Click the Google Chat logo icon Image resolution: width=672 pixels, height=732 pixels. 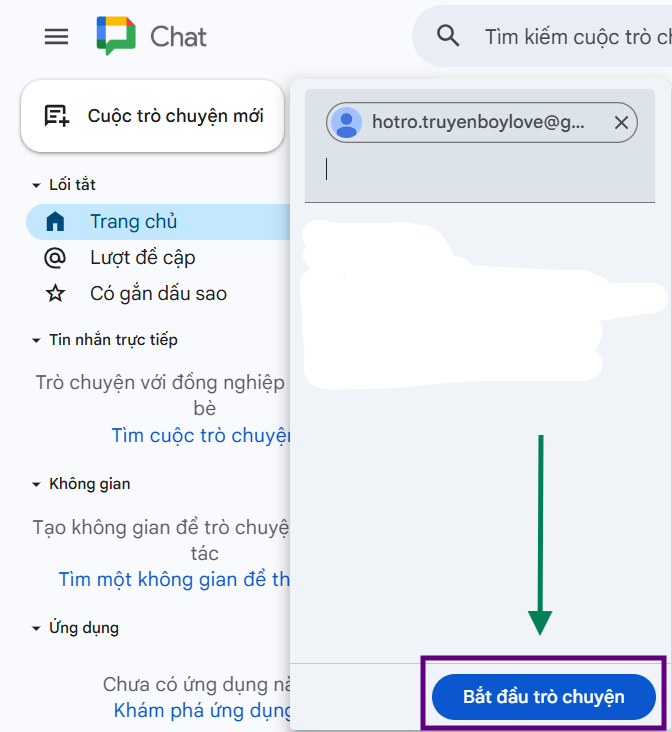116,36
